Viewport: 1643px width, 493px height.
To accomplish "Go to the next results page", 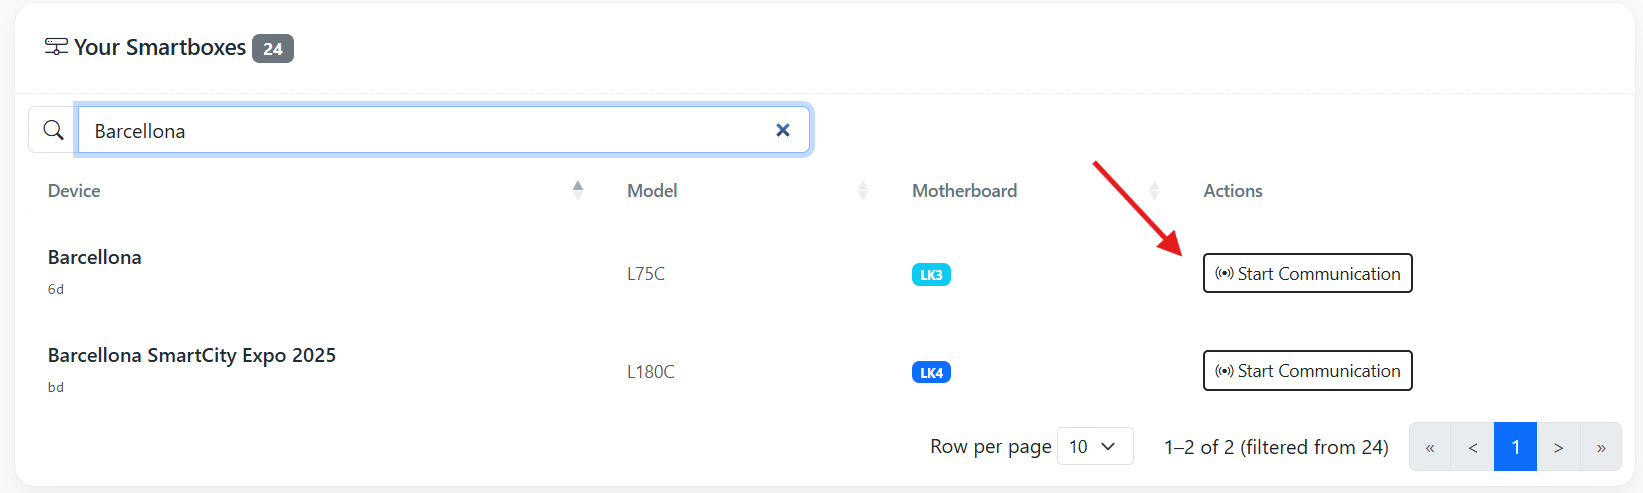I will 1558,447.
